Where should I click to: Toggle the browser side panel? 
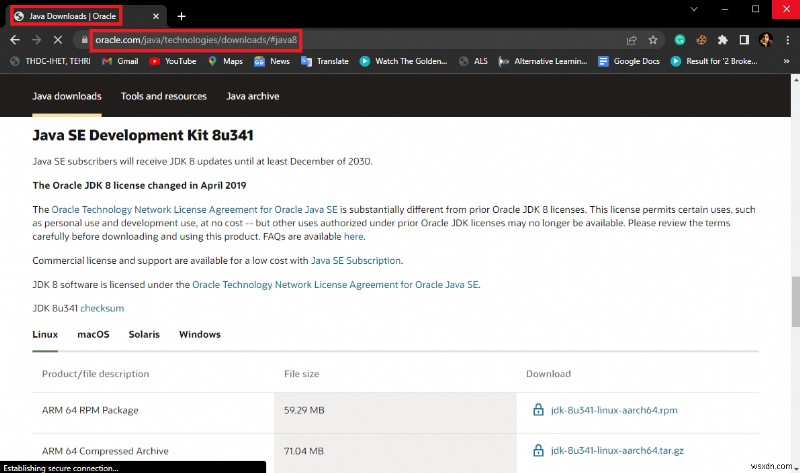point(744,40)
